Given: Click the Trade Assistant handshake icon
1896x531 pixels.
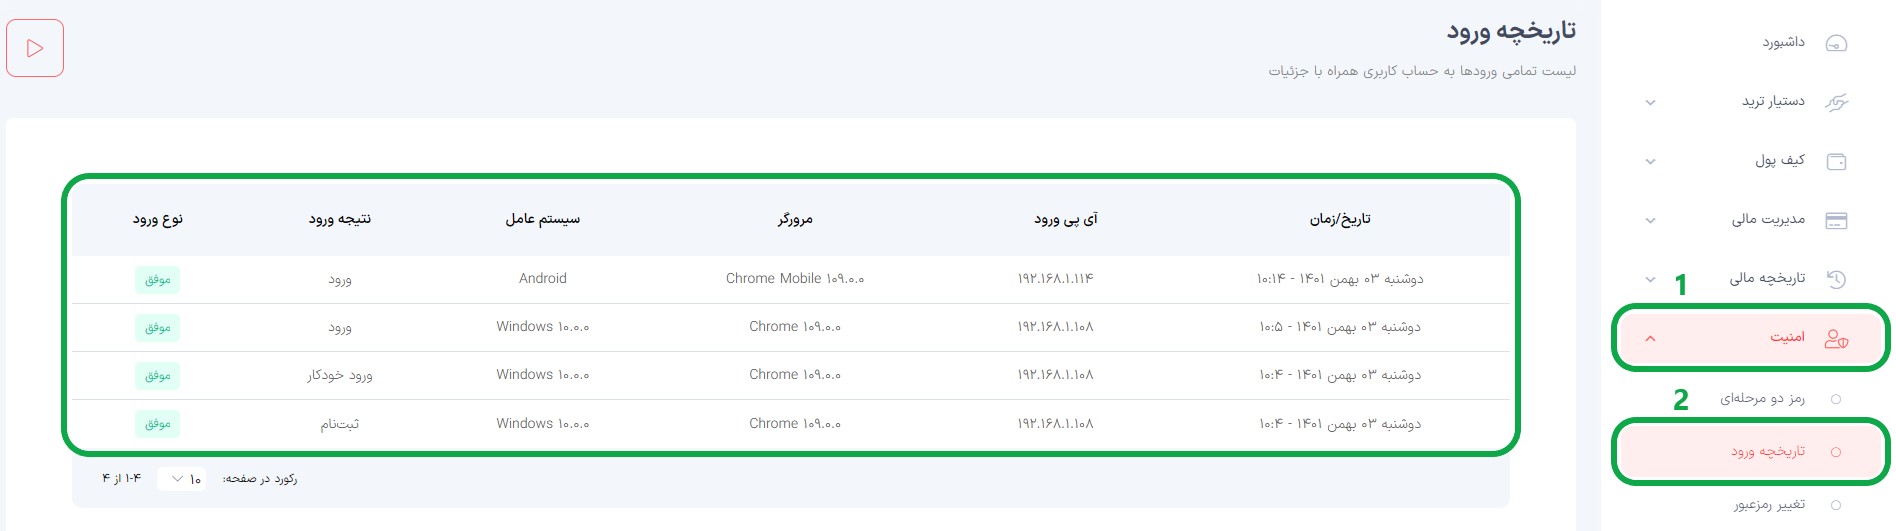Looking at the screenshot, I should click(x=1837, y=102).
